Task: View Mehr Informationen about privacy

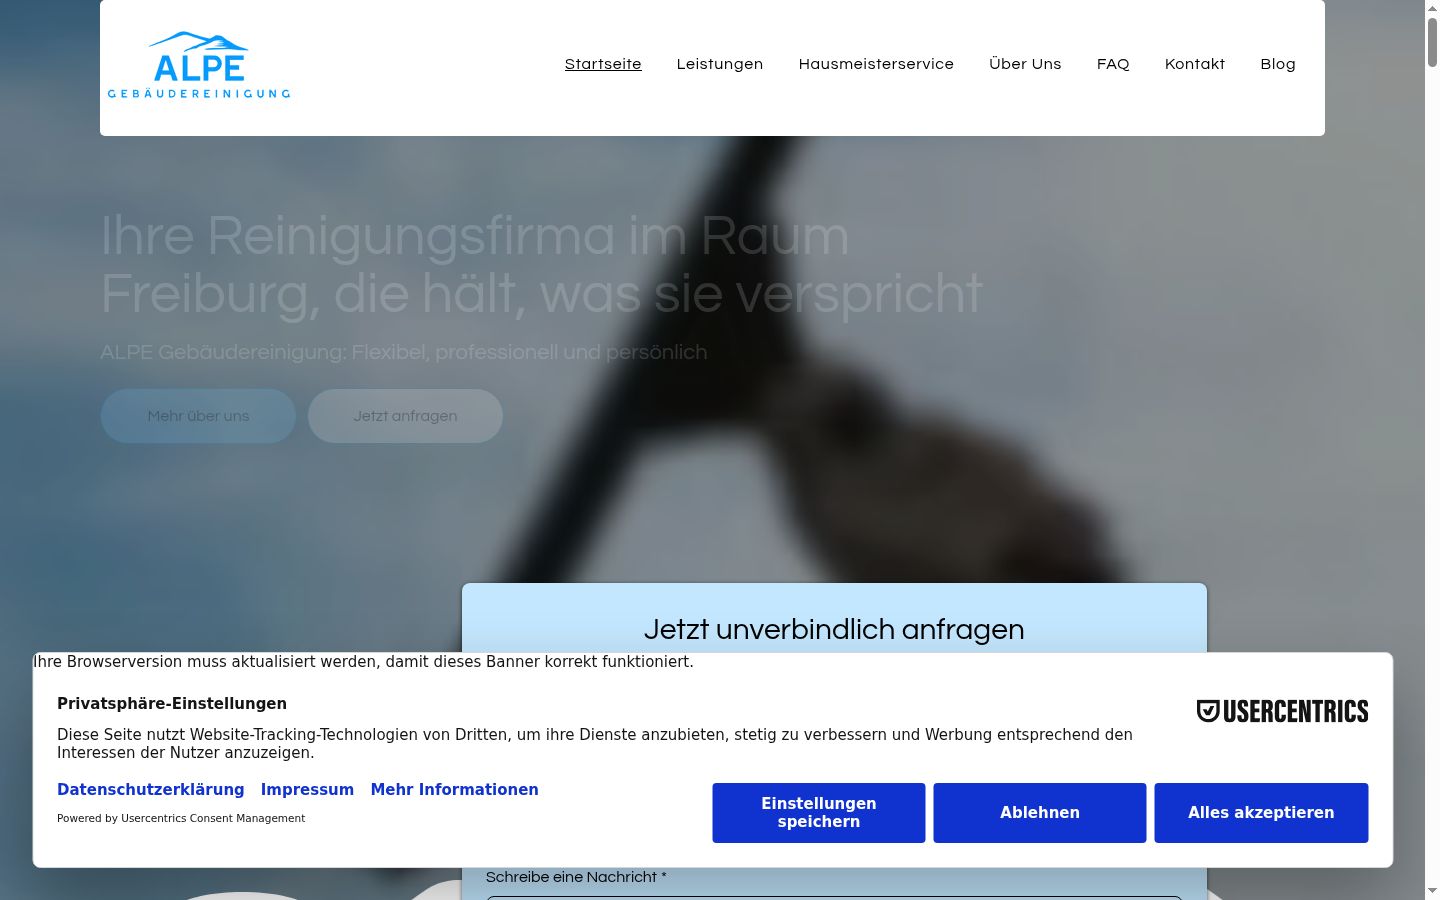Action: pyautogui.click(x=455, y=790)
